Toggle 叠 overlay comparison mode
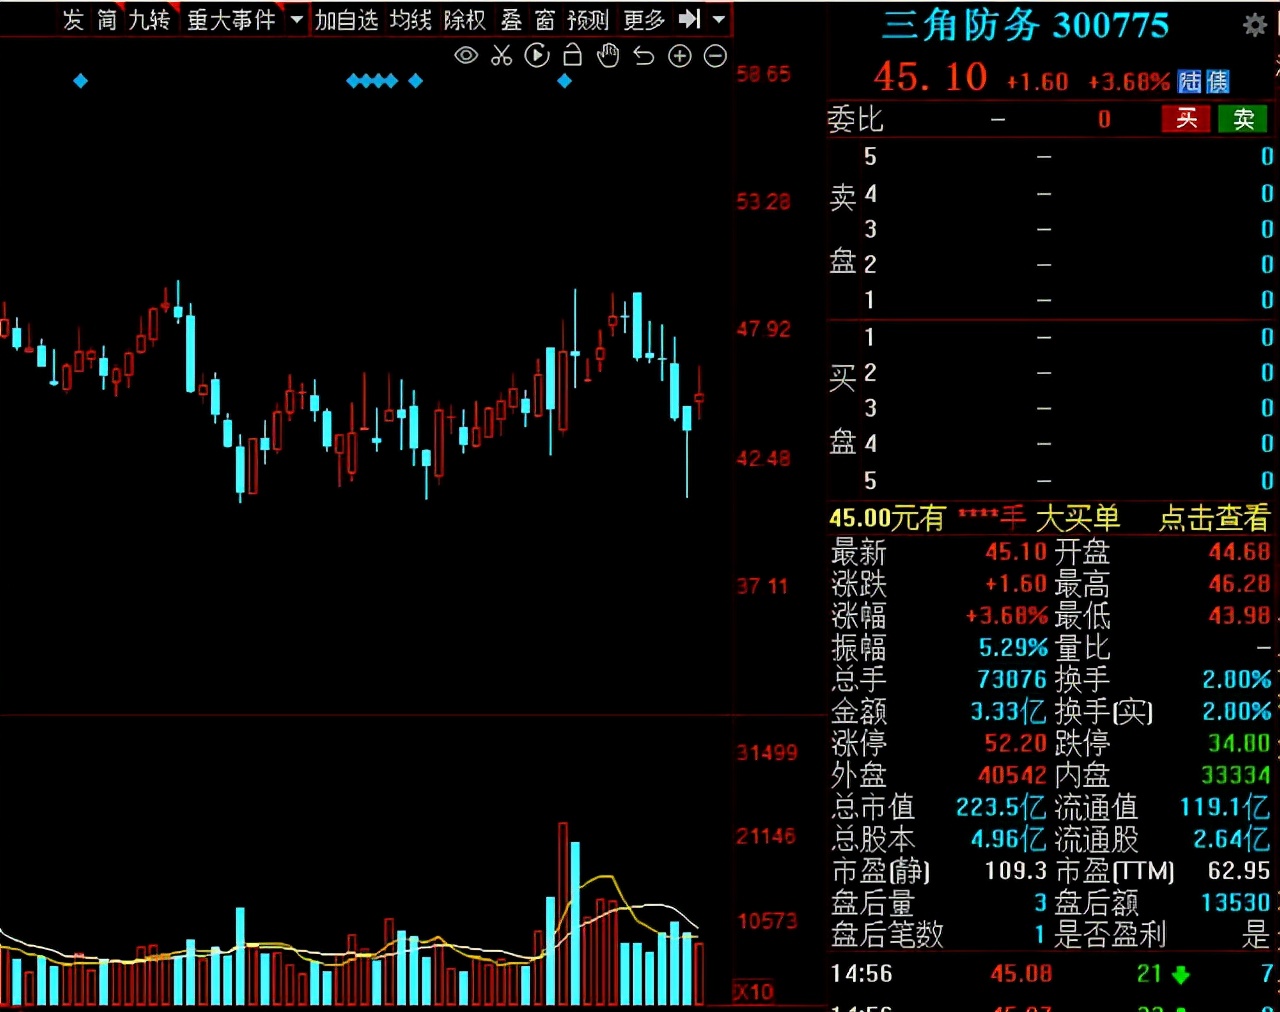 pyautogui.click(x=511, y=20)
